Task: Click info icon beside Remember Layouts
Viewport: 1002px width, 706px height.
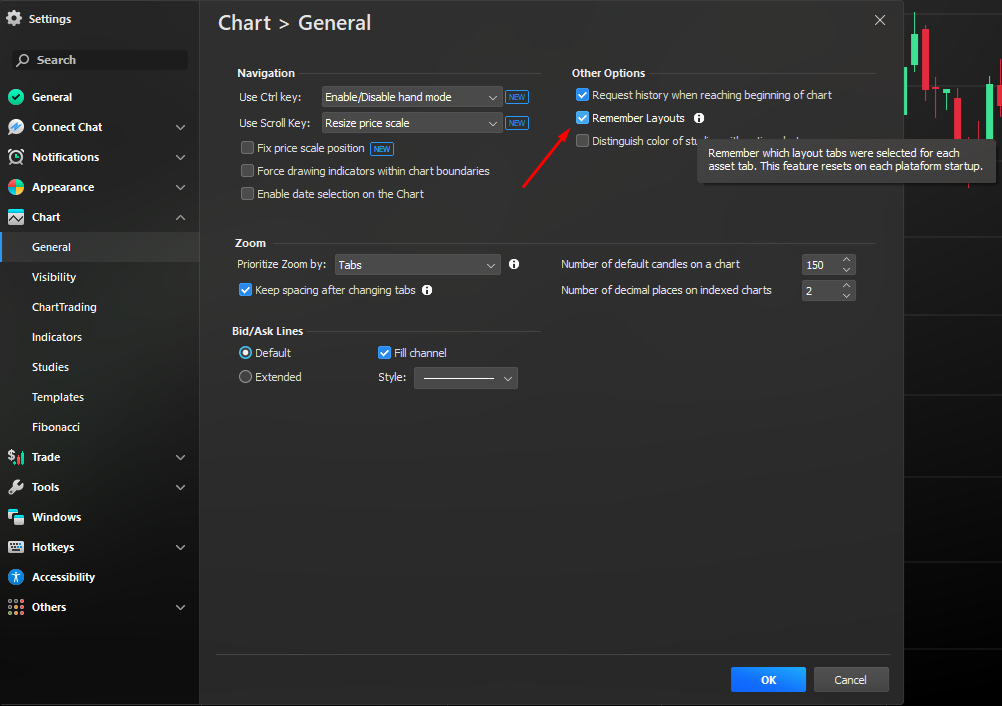Action: pyautogui.click(x=699, y=118)
